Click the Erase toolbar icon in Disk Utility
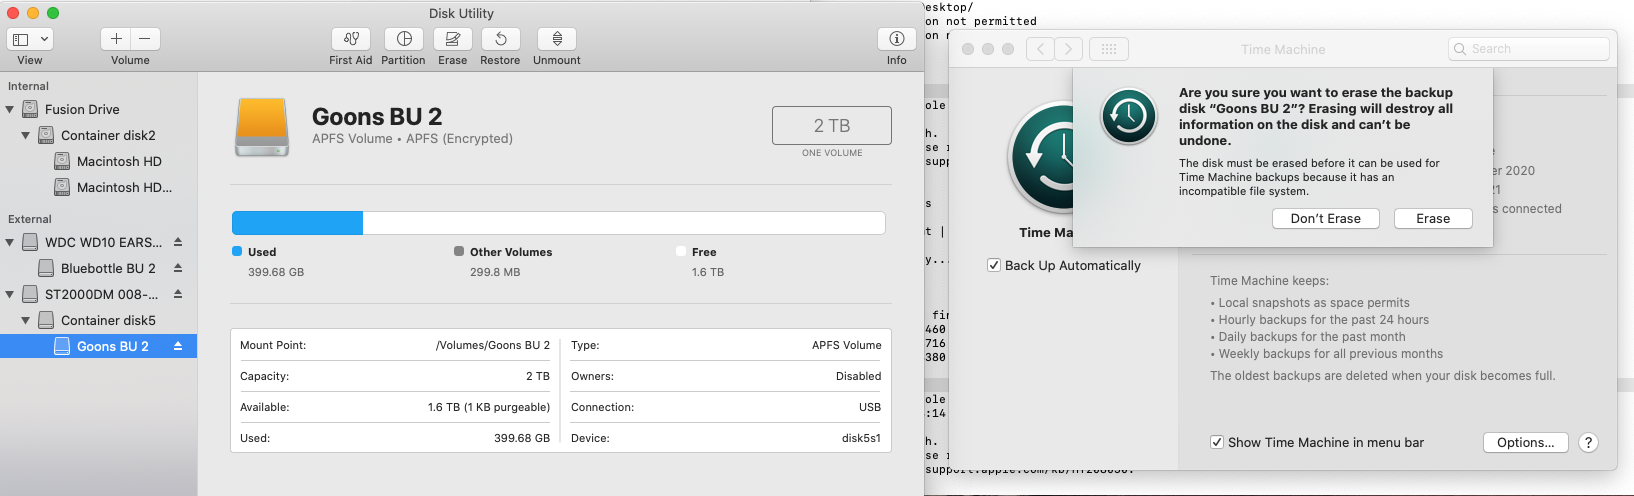The width and height of the screenshot is (1634, 496). [x=452, y=39]
